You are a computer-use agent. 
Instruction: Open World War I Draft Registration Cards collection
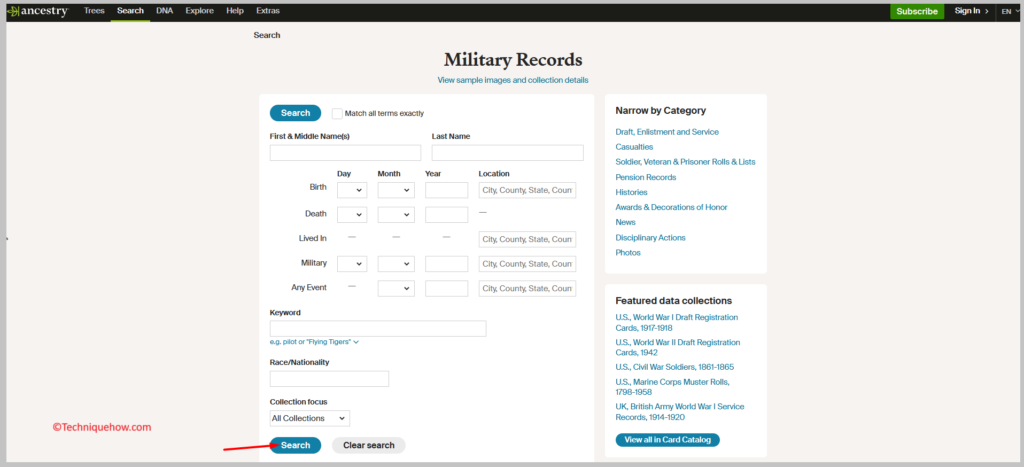tap(677, 323)
